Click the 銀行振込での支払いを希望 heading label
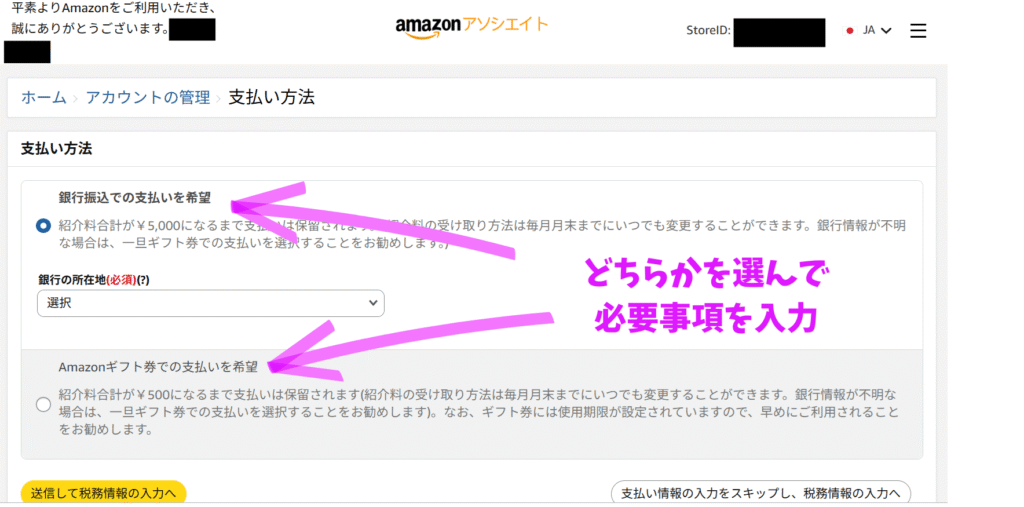Image resolution: width=1024 pixels, height=507 pixels. click(135, 197)
